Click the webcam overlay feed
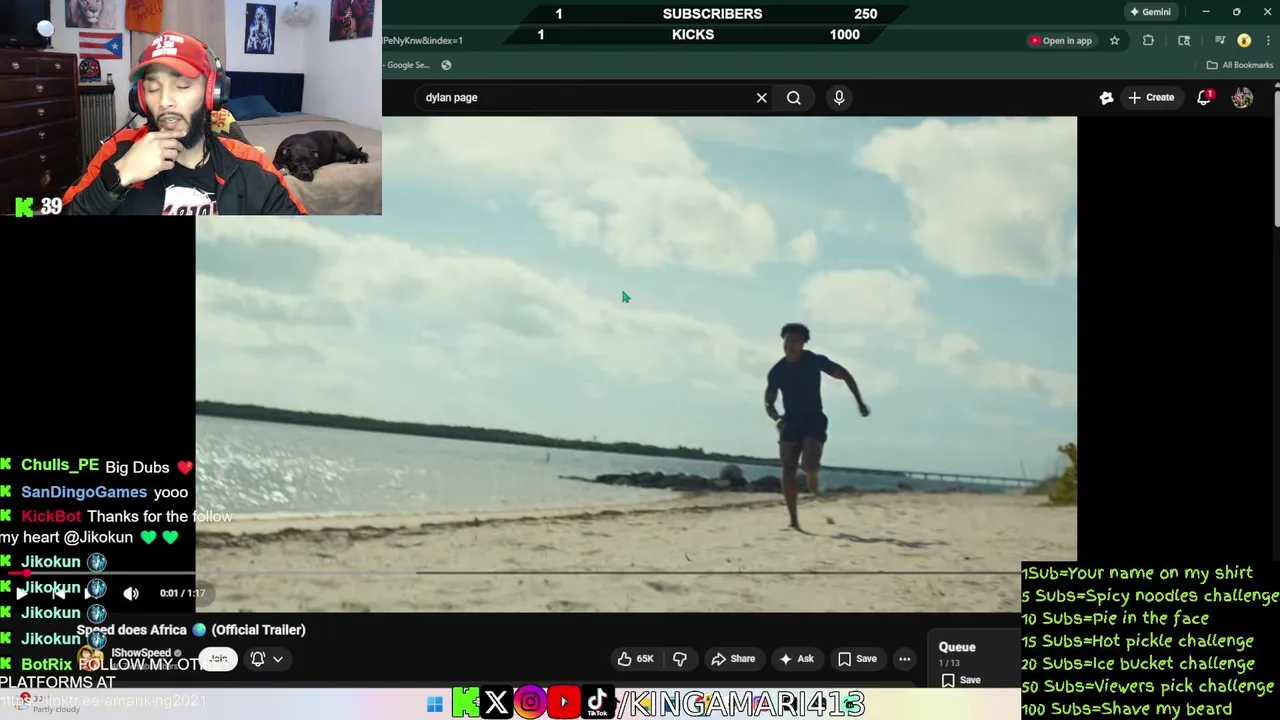This screenshot has height=720, width=1280. (x=190, y=107)
